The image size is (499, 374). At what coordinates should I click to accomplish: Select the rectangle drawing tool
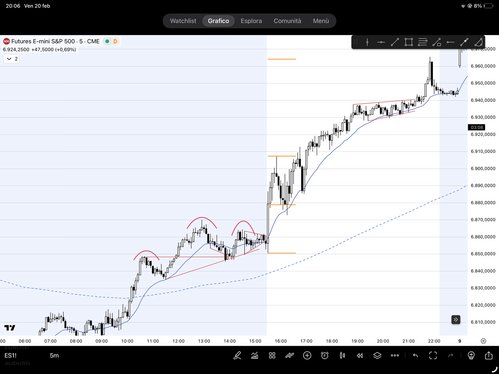tap(409, 42)
